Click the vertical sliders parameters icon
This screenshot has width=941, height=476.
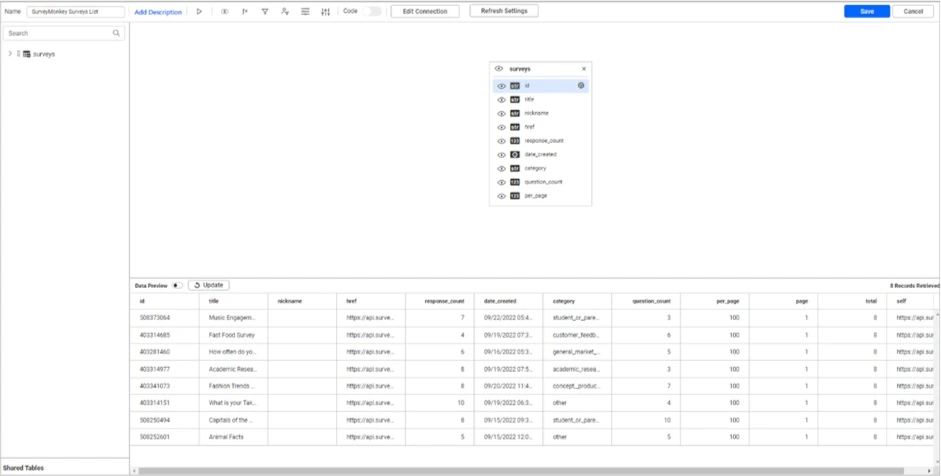[325, 11]
